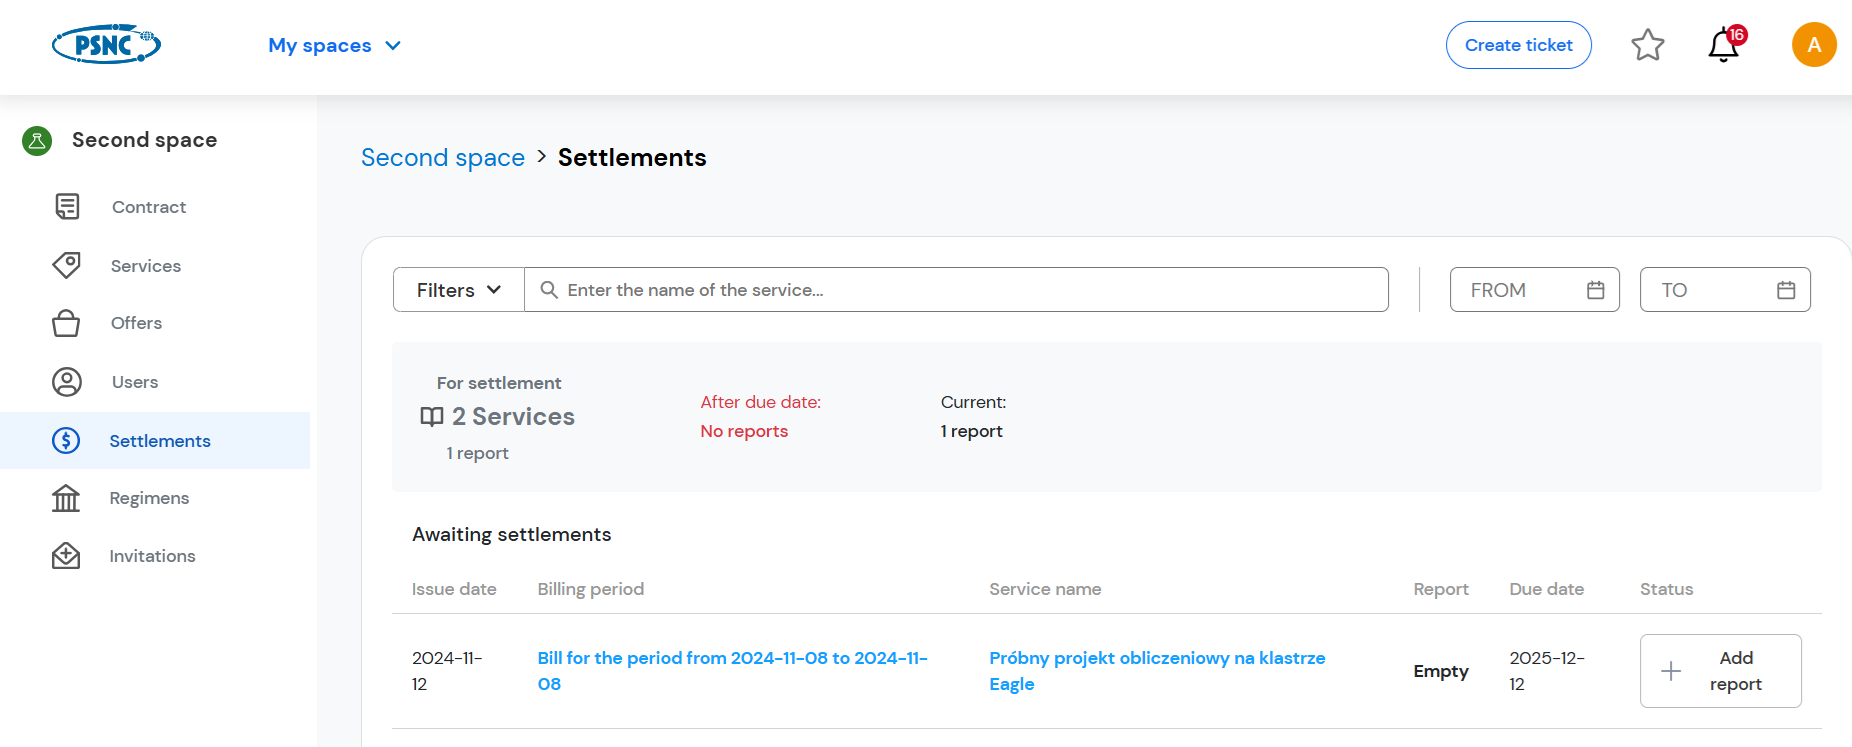The width and height of the screenshot is (1852, 747).
Task: Click the 'Empty' report cell
Action: pyautogui.click(x=1441, y=671)
